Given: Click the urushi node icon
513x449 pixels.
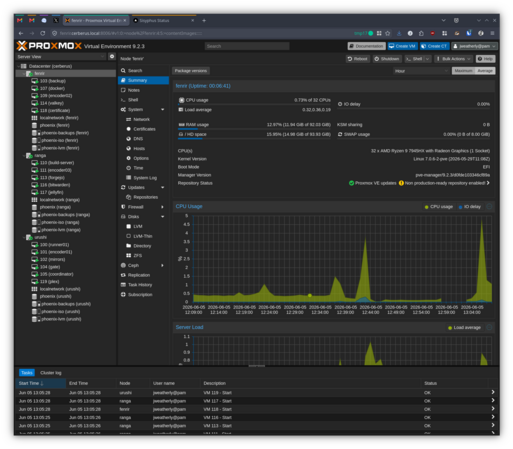Looking at the screenshot, I should click(x=29, y=237).
